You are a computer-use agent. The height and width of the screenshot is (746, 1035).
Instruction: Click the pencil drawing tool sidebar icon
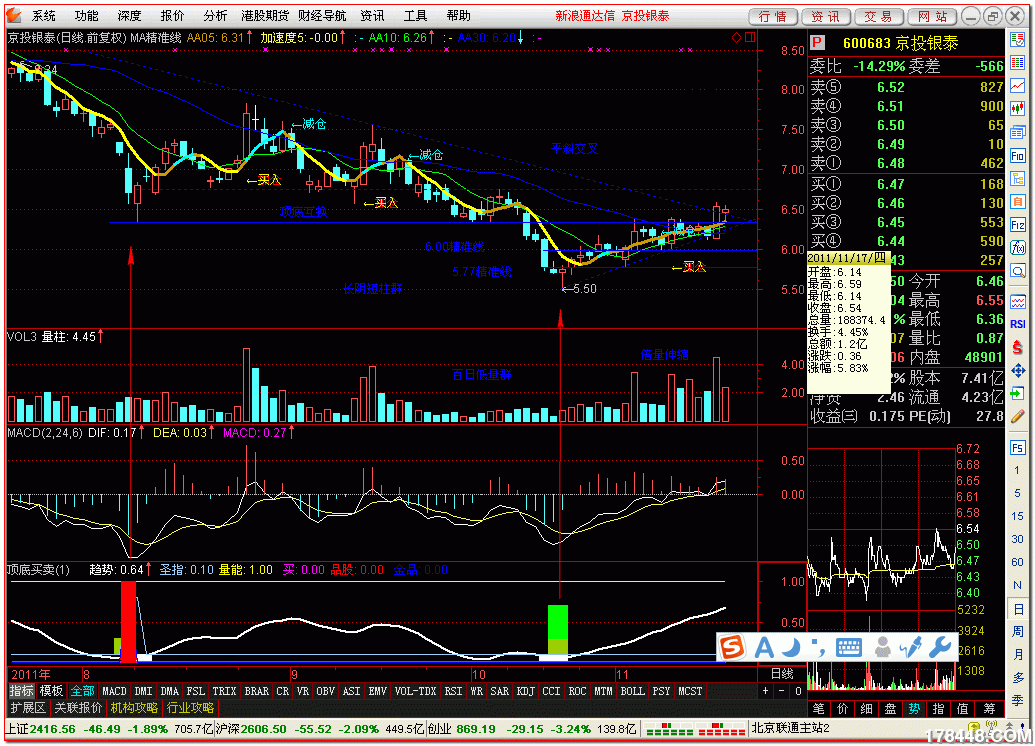coord(1017,417)
